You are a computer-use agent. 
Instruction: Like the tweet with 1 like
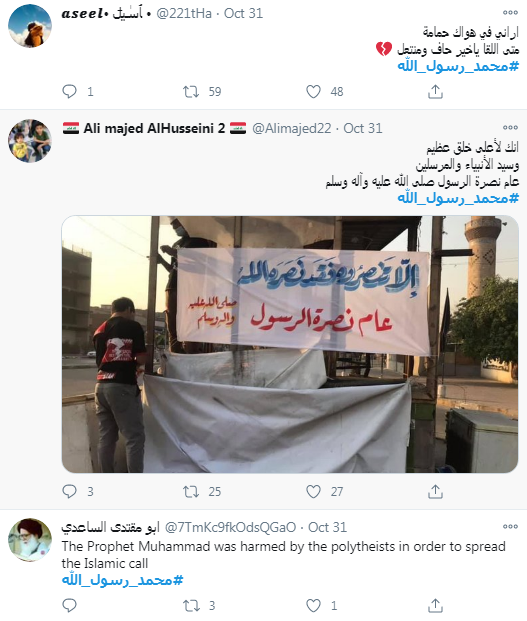click(313, 605)
